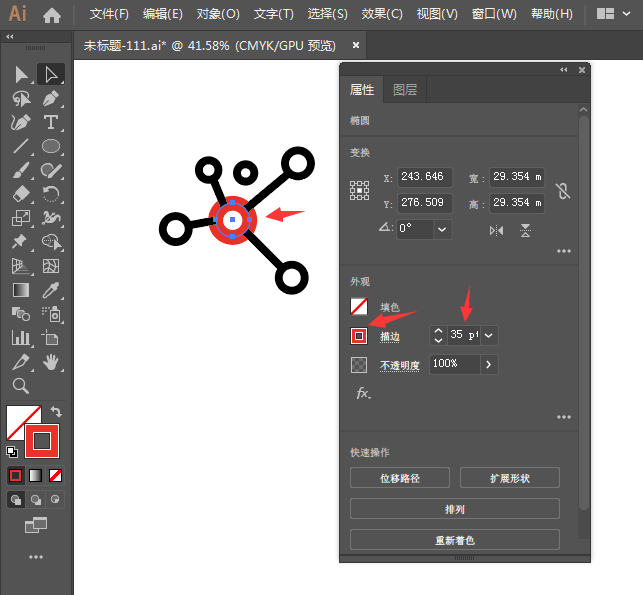Viewport: 643px width, 595px height.
Task: Select the Shape Builder tool
Action: click(51, 242)
